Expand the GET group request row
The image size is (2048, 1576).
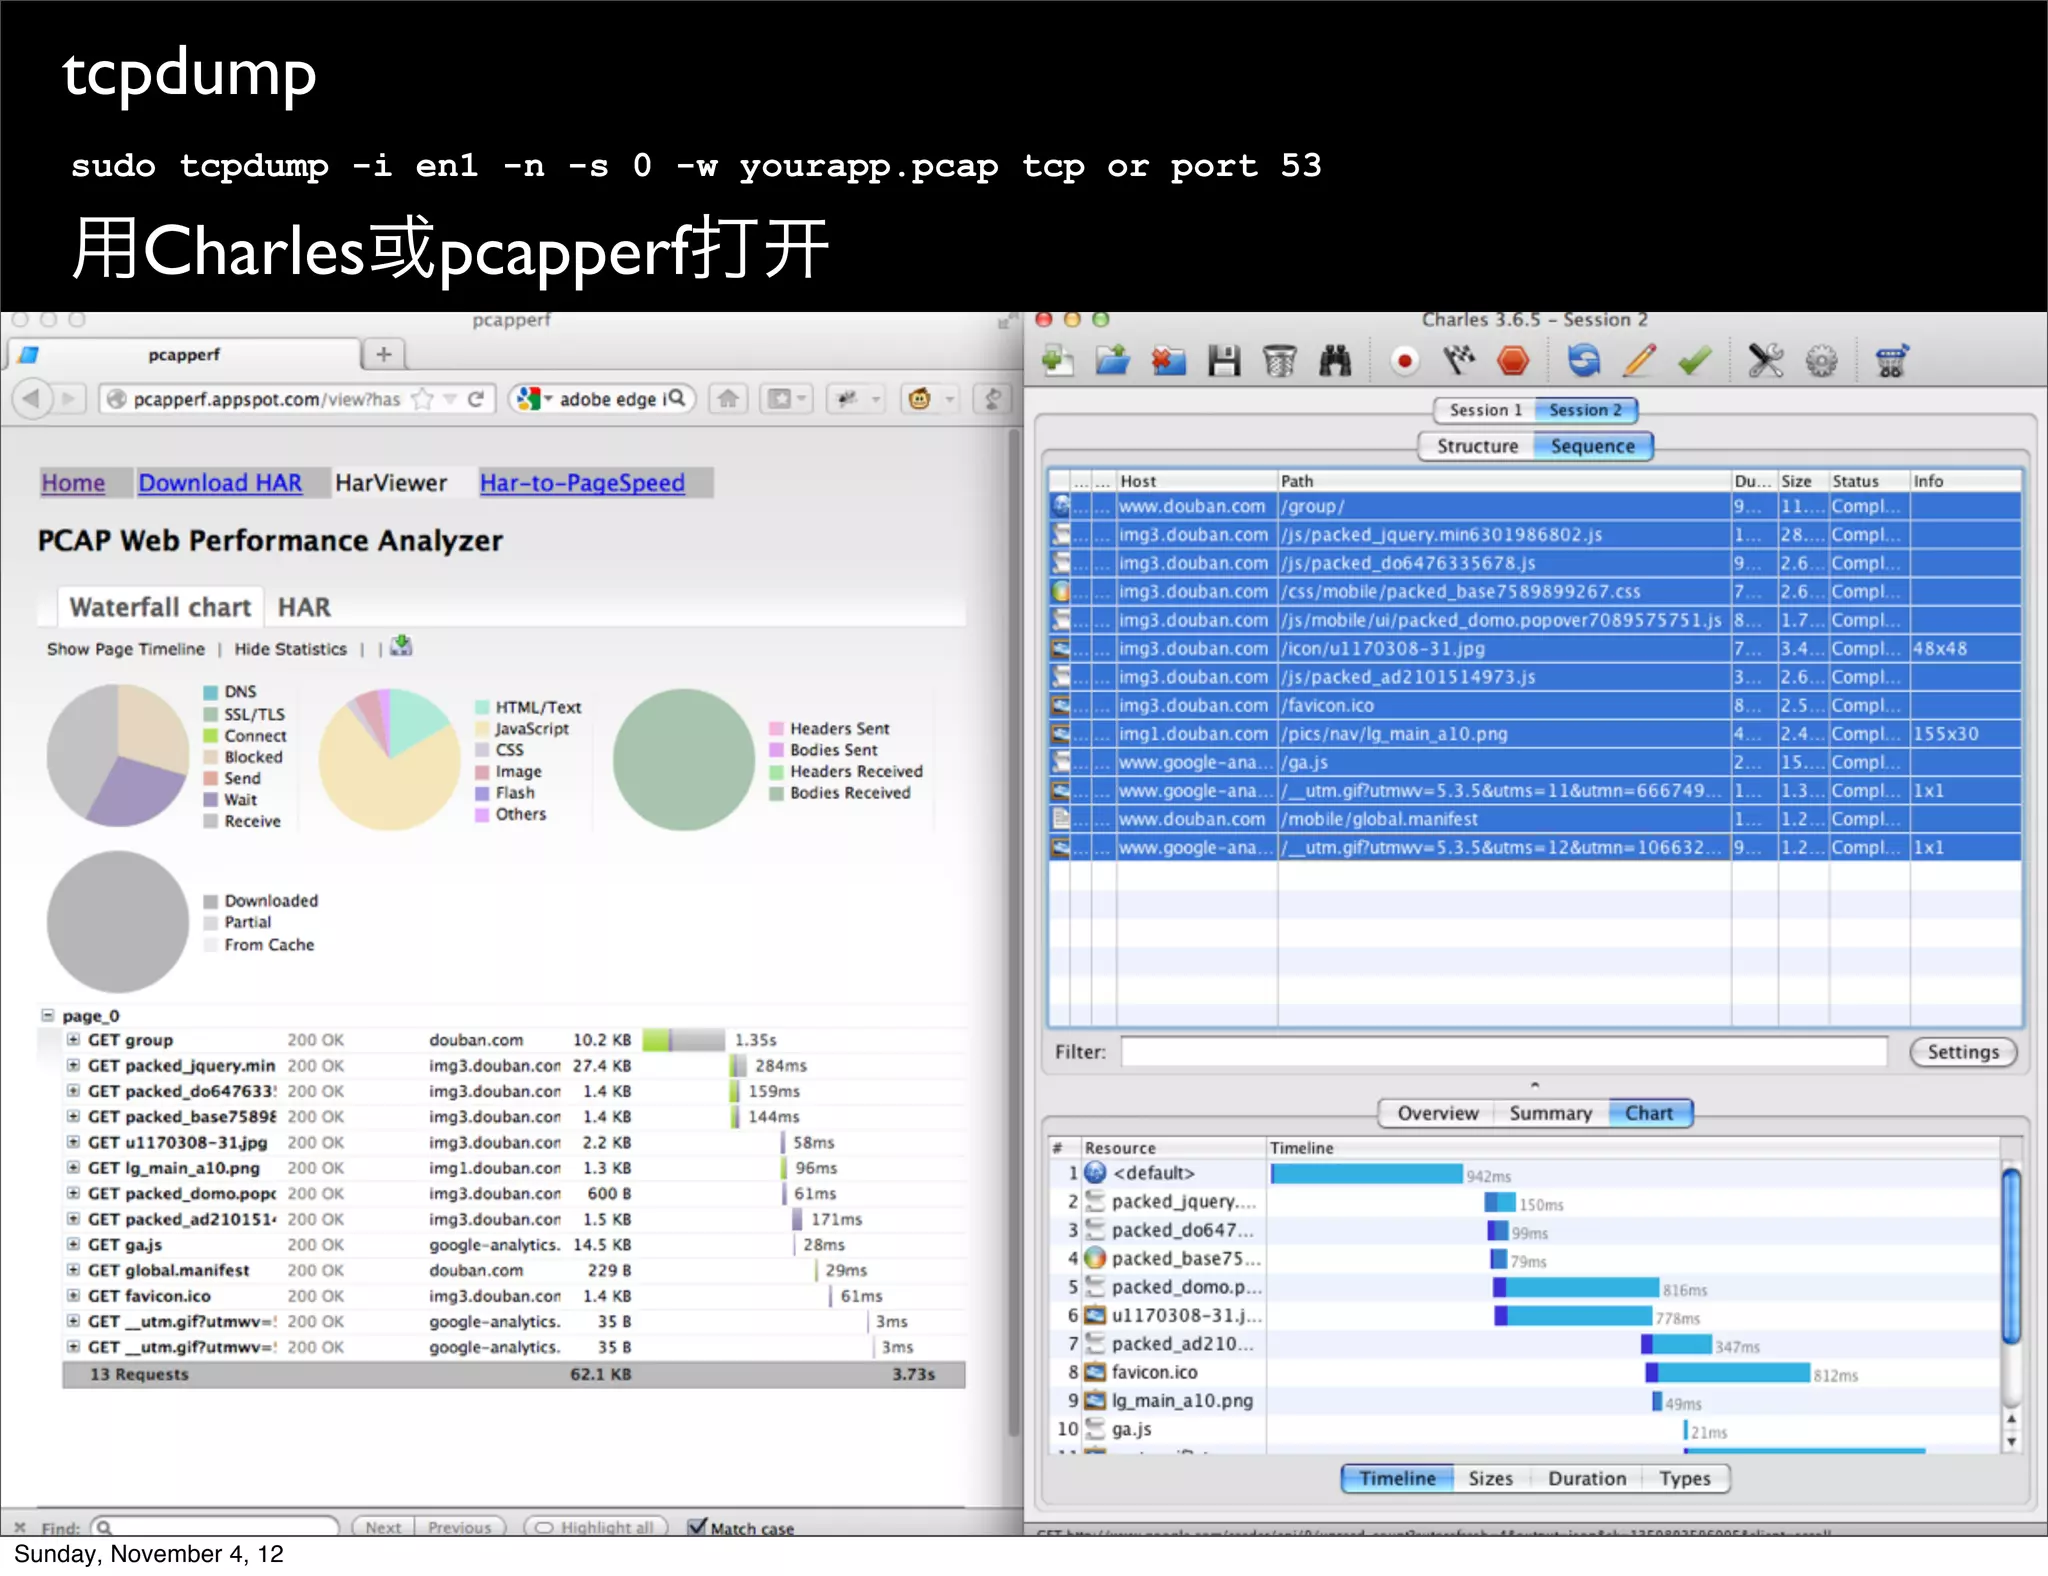tap(73, 1040)
